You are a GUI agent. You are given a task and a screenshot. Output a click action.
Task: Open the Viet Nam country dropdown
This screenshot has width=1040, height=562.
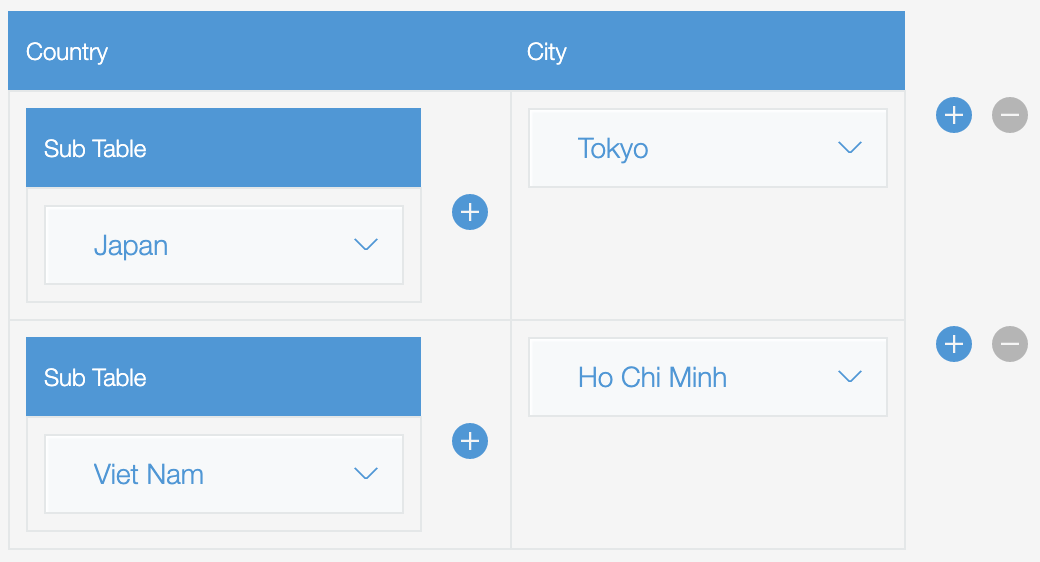[223, 474]
